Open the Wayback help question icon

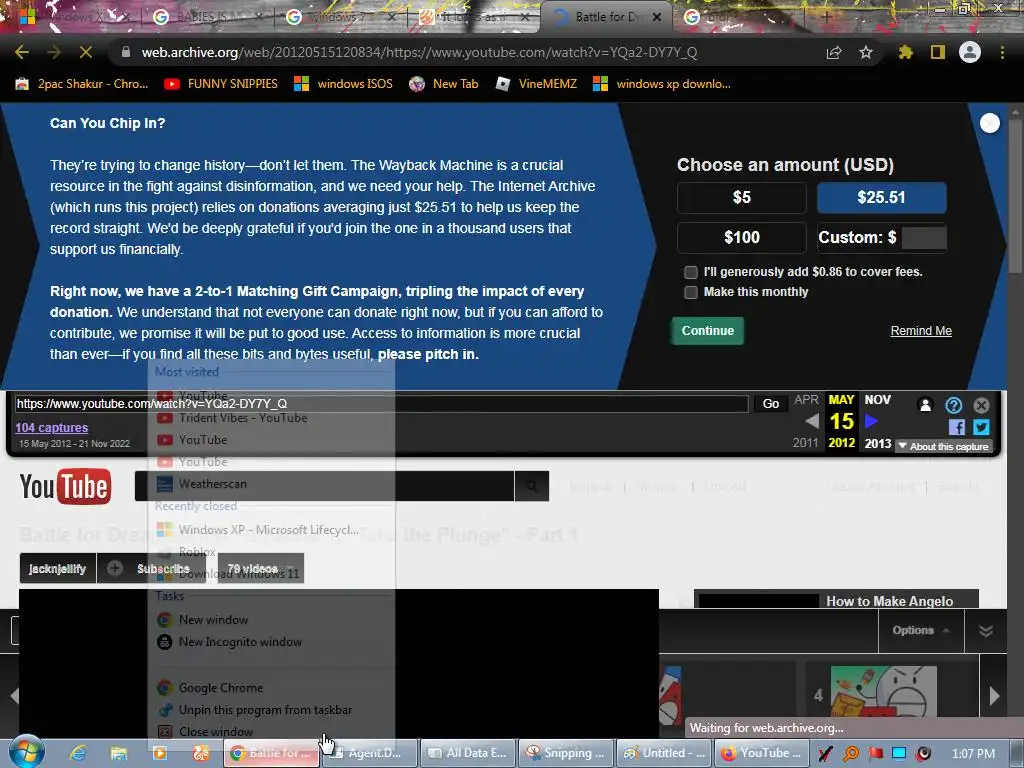coord(953,405)
